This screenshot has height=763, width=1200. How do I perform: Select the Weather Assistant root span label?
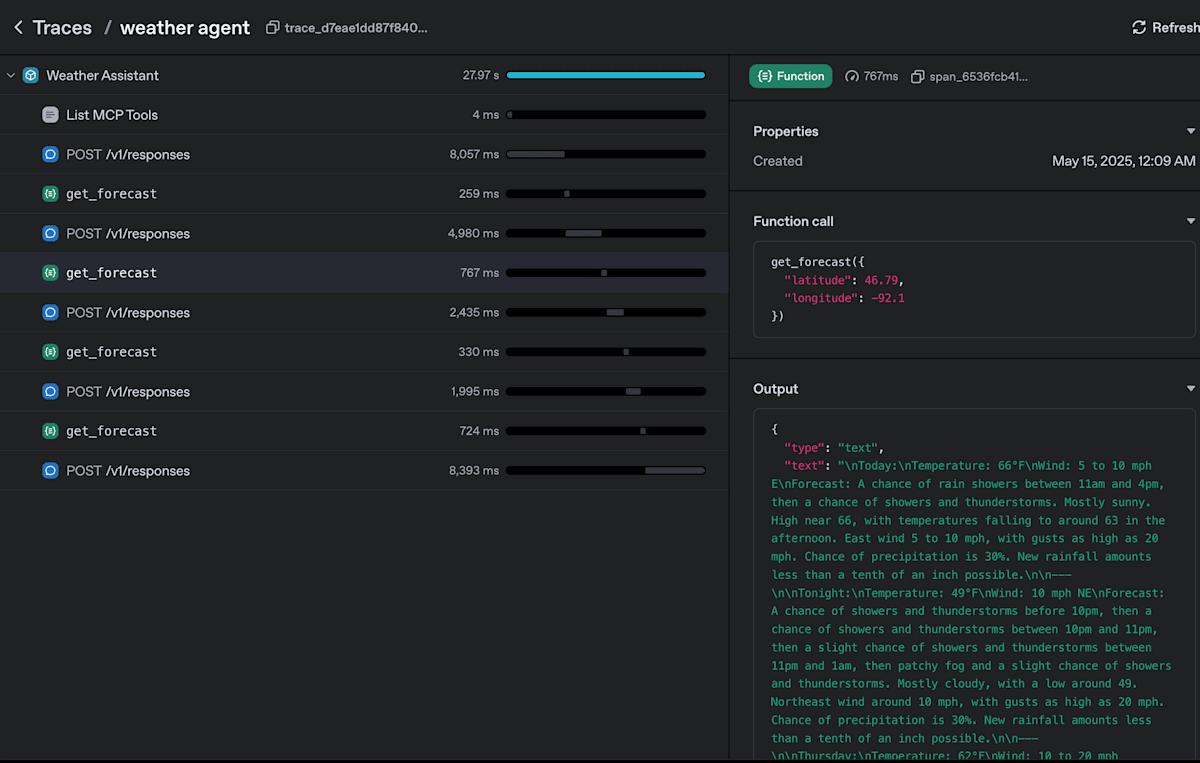(102, 75)
